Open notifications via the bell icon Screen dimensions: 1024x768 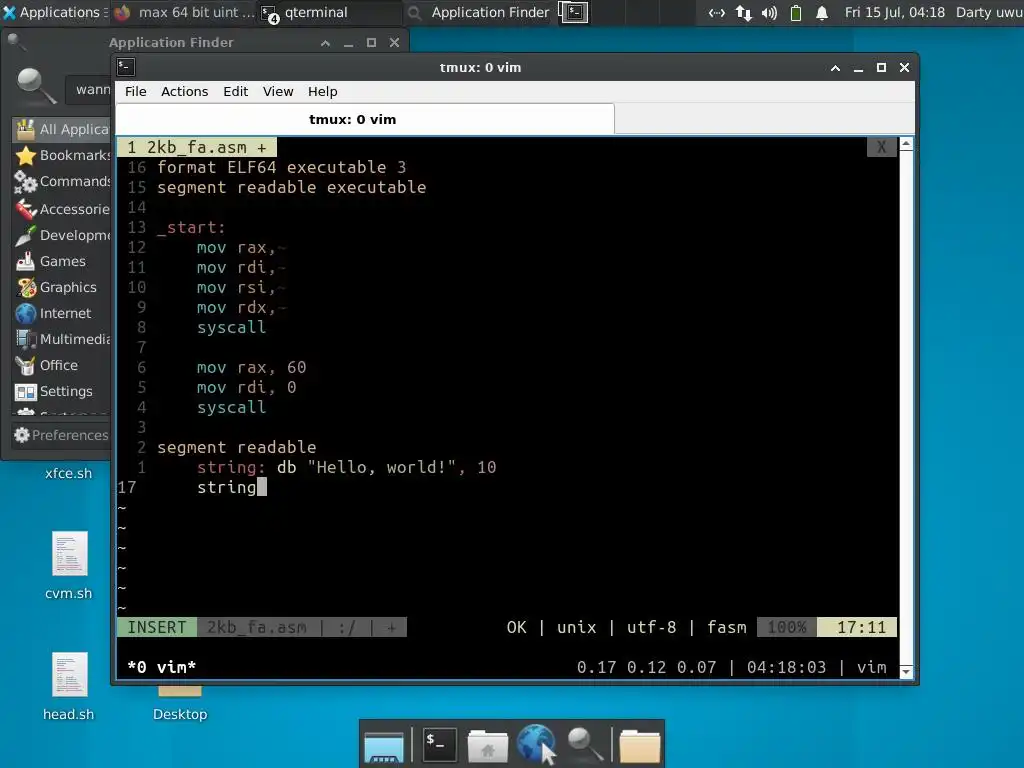pos(822,13)
